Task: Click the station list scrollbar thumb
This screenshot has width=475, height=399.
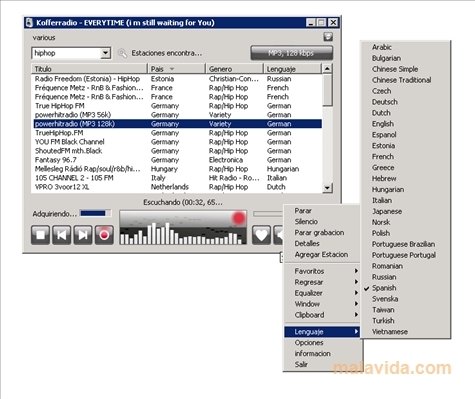Action: pyautogui.click(x=327, y=90)
